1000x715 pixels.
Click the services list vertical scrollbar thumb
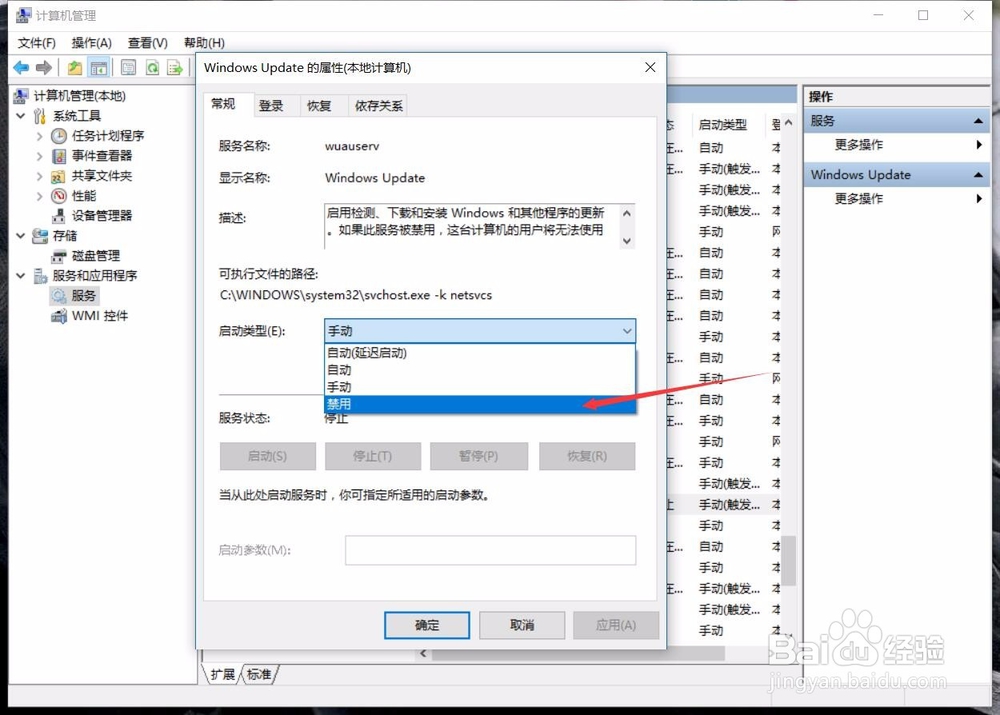[x=790, y=561]
